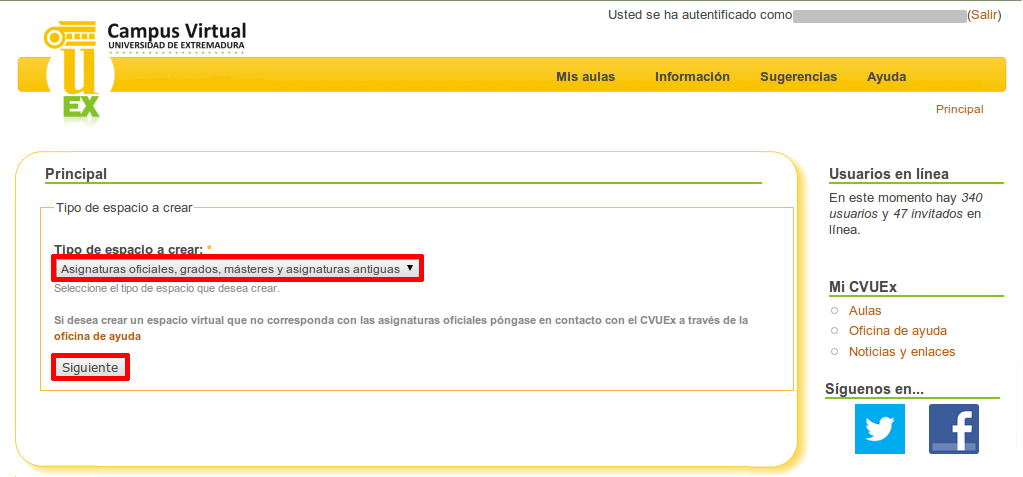
Task: Open the Ayuda menu item
Action: pyautogui.click(x=886, y=77)
